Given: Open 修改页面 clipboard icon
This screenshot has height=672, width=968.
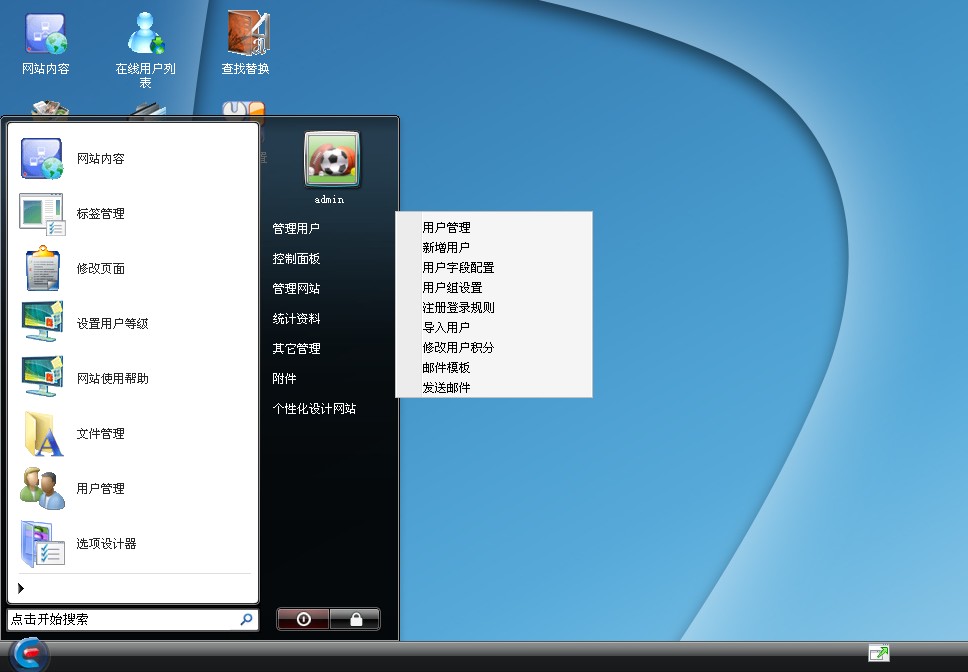Looking at the screenshot, I should tap(42, 269).
